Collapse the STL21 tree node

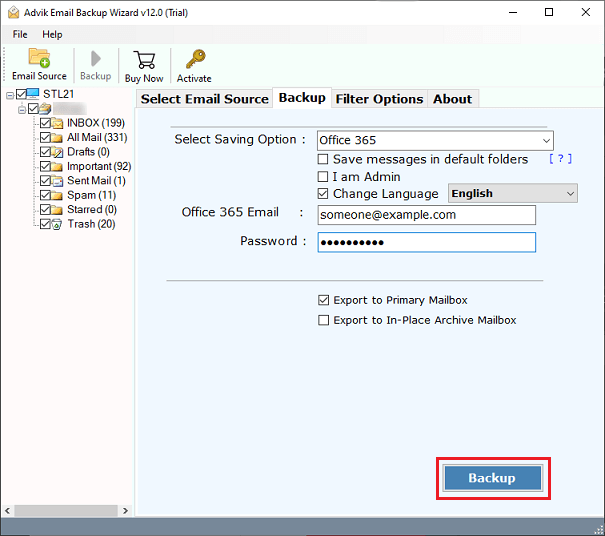pos(10,95)
